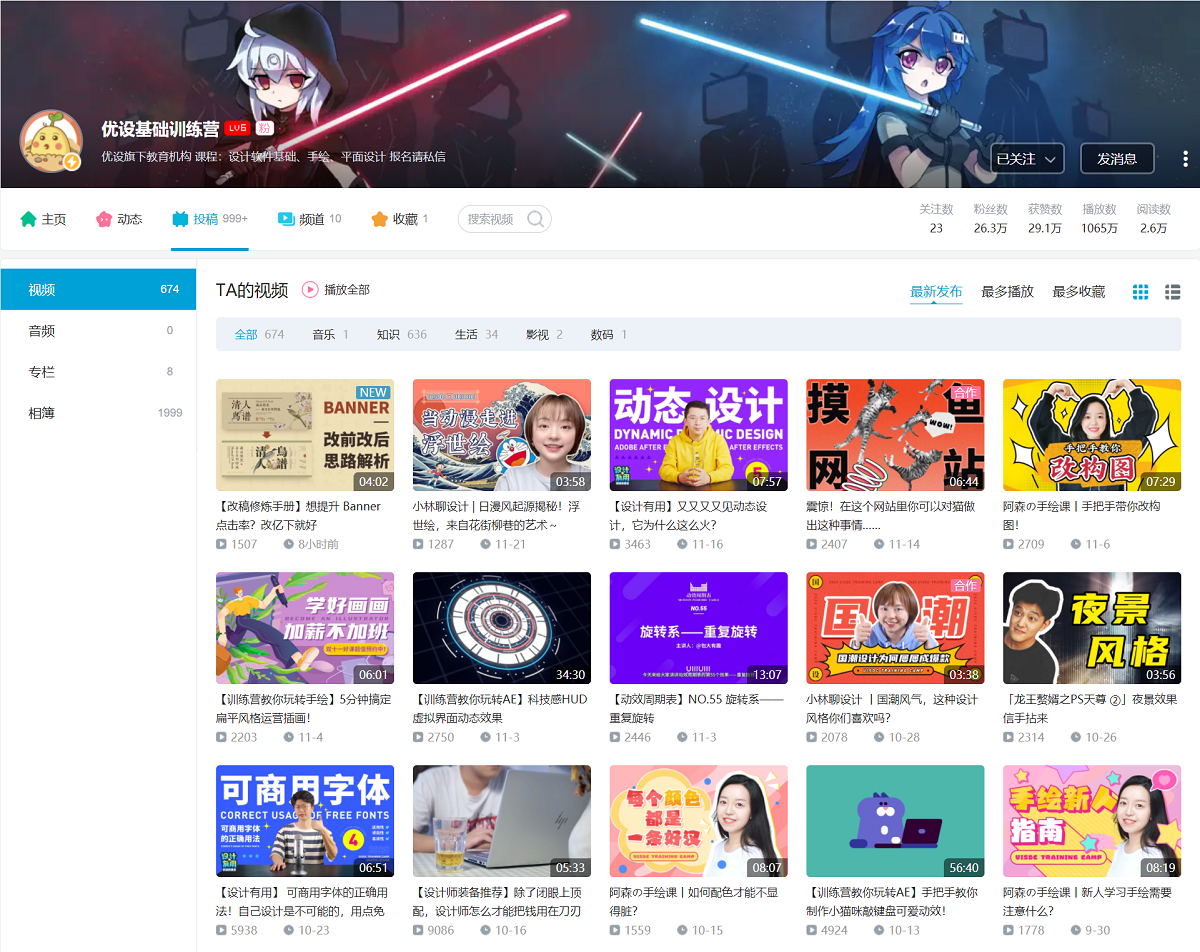Click title 【训练营教你玩转AE】科技感HUD
The width and height of the screenshot is (1200, 952).
click(500, 708)
